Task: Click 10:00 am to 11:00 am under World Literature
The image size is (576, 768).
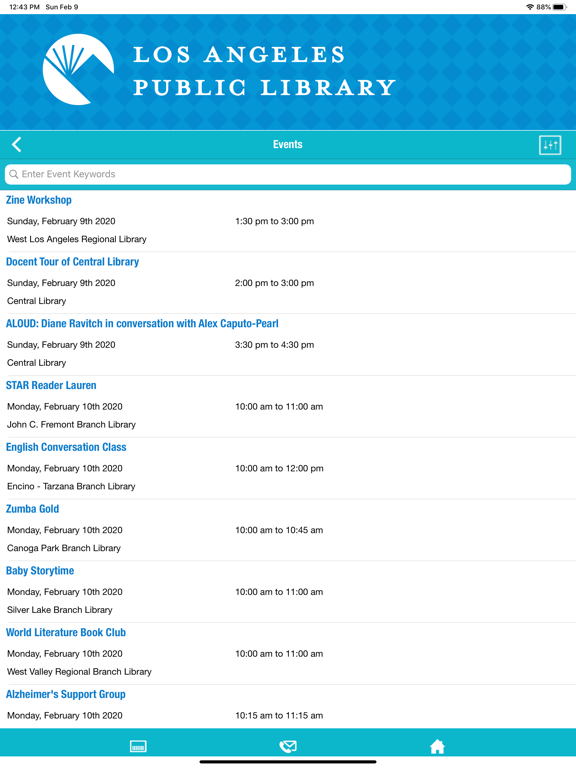Action: pyautogui.click(x=279, y=653)
